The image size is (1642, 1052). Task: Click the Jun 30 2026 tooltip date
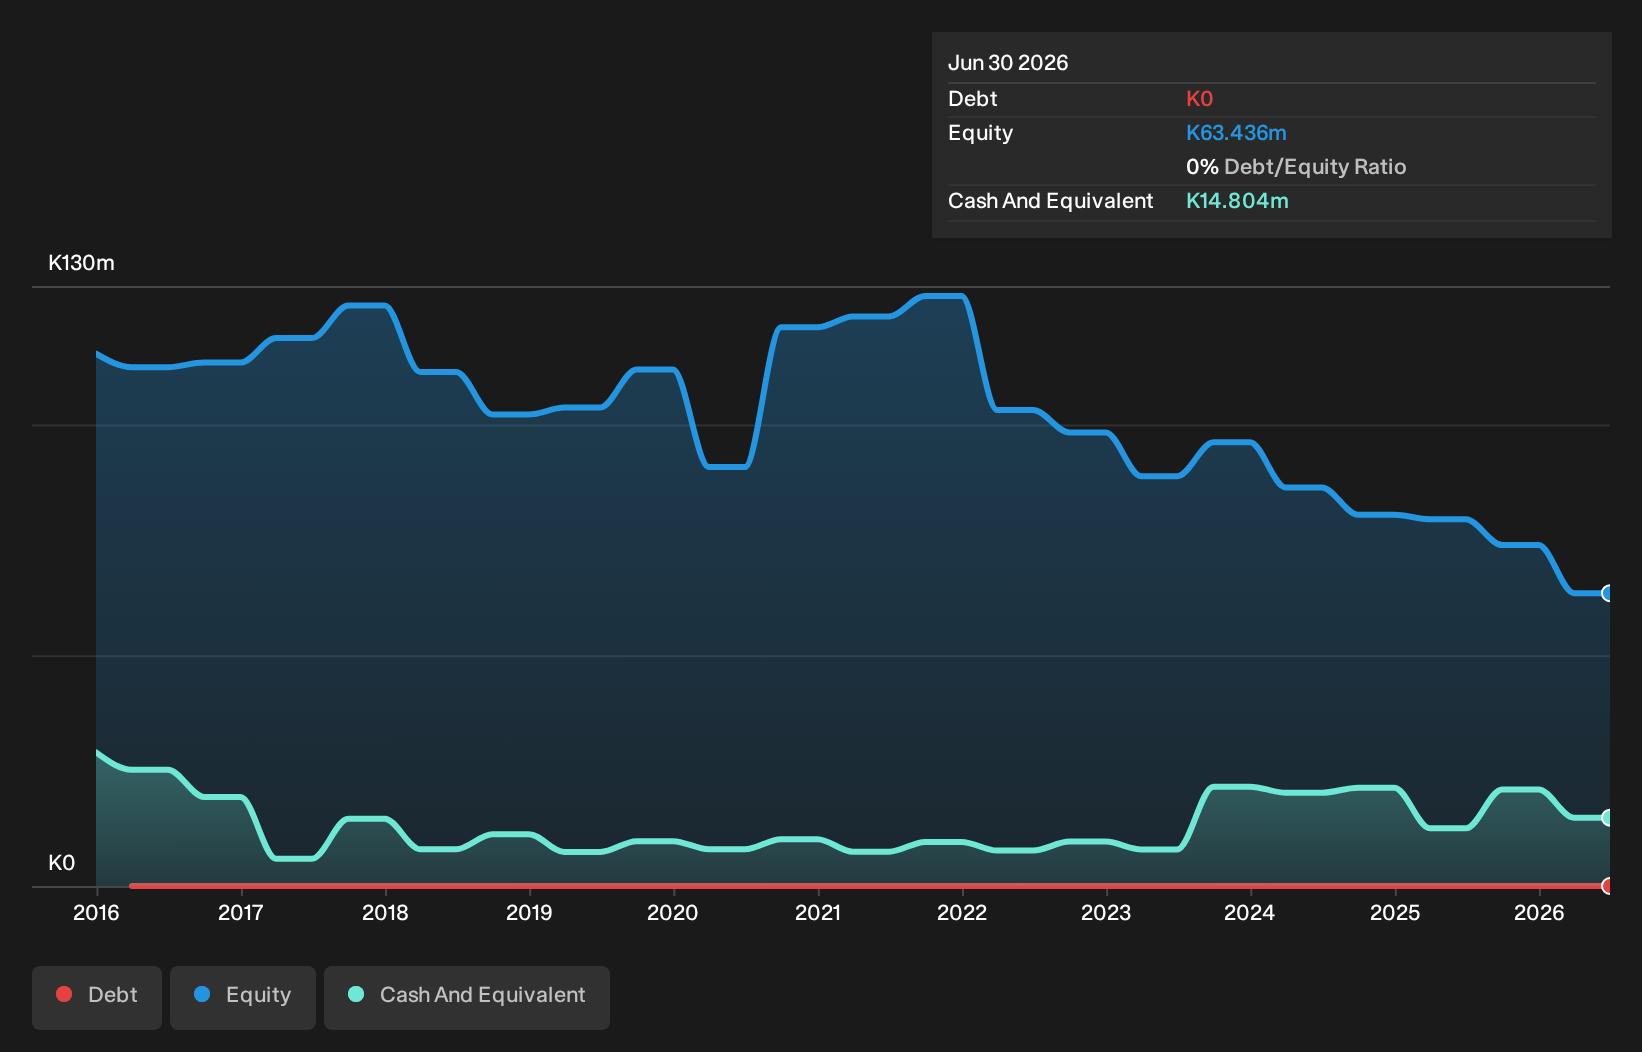coord(1008,62)
